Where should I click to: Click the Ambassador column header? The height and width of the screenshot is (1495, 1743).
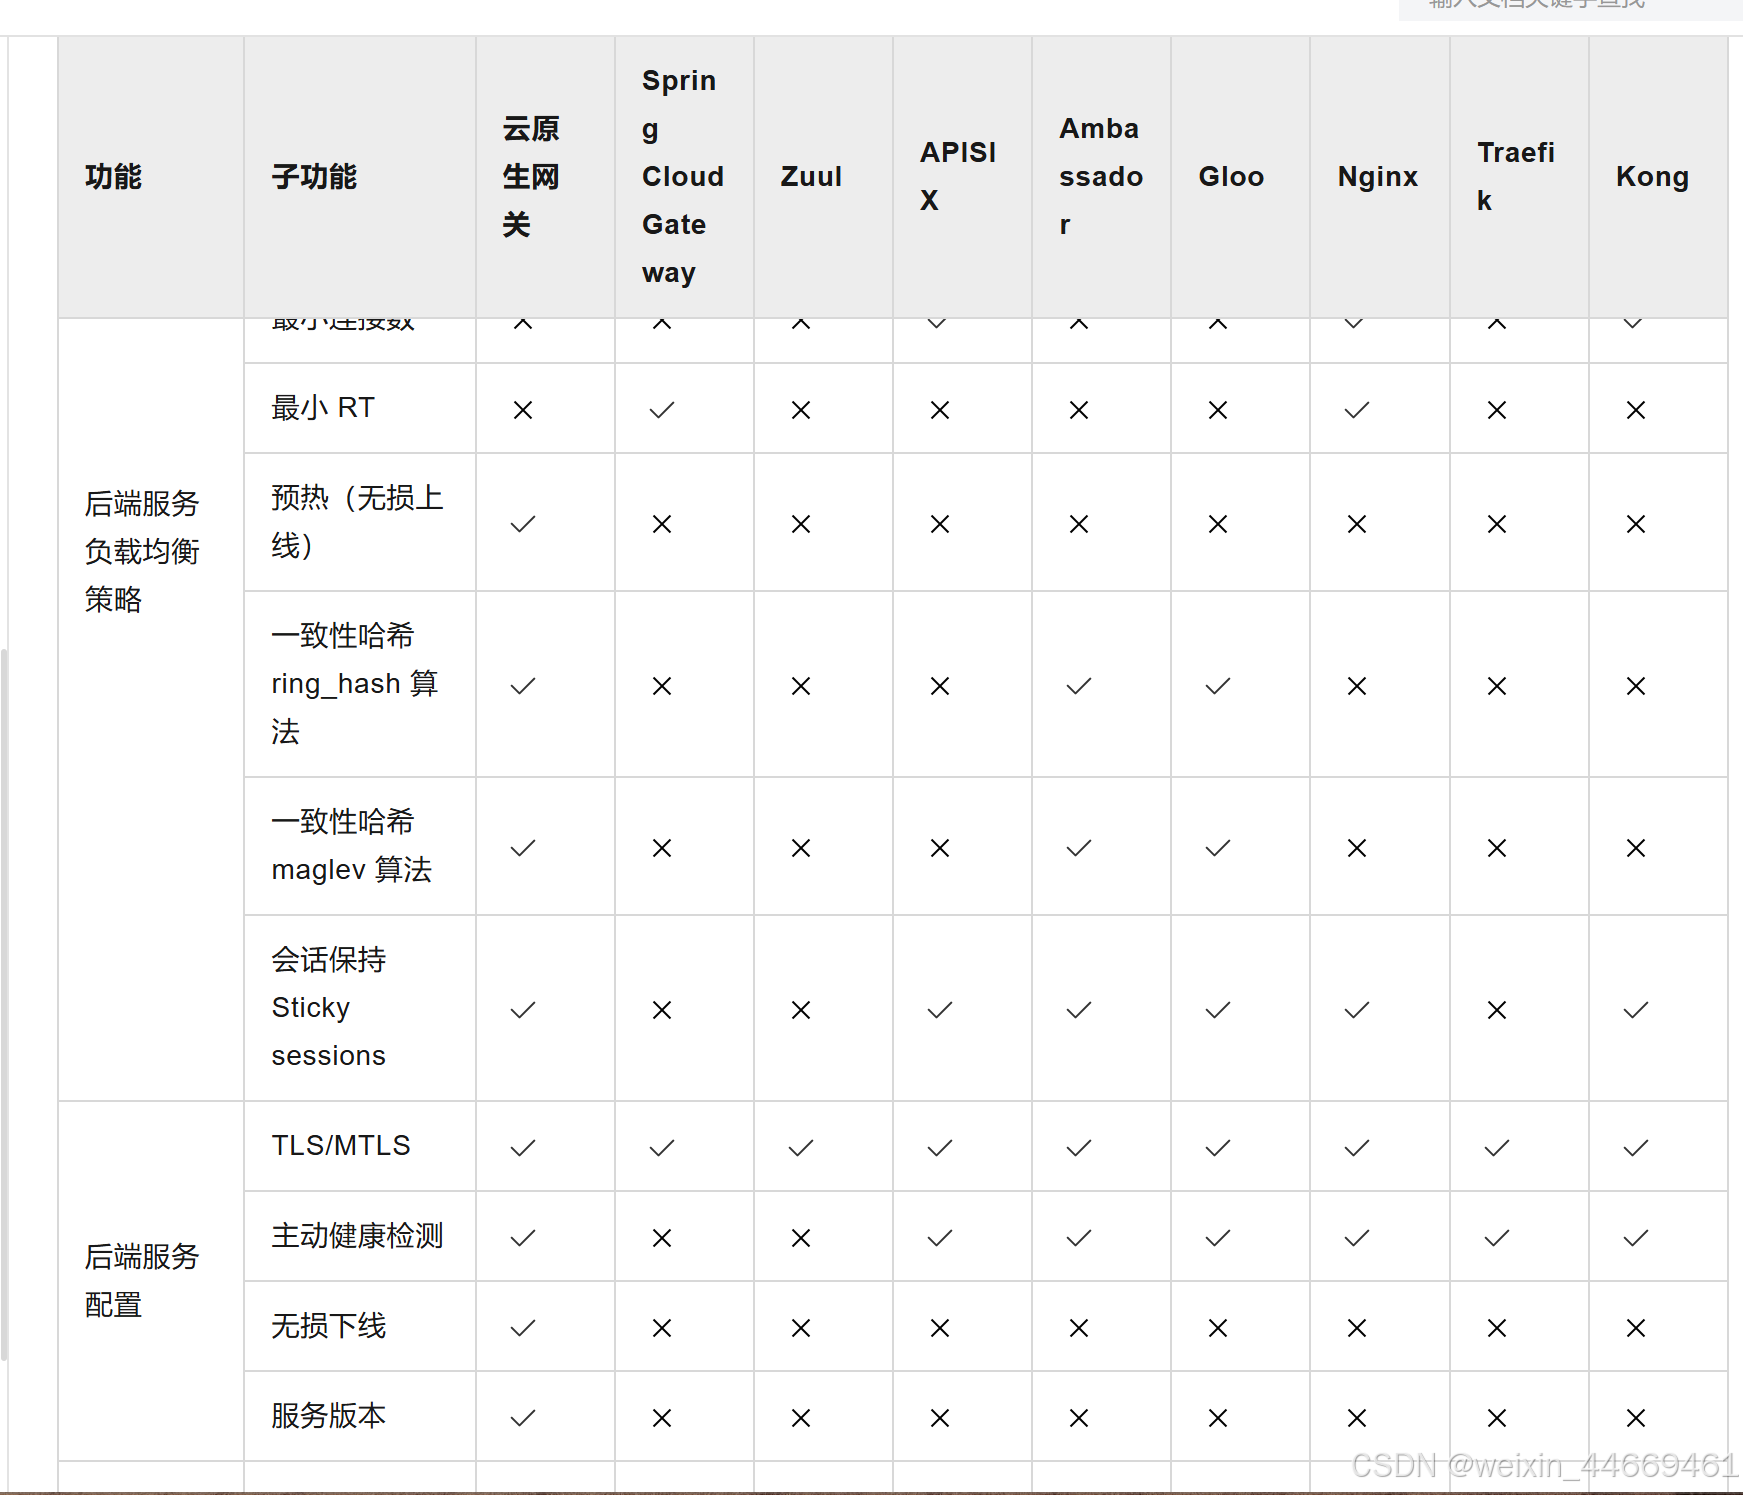(x=1101, y=177)
